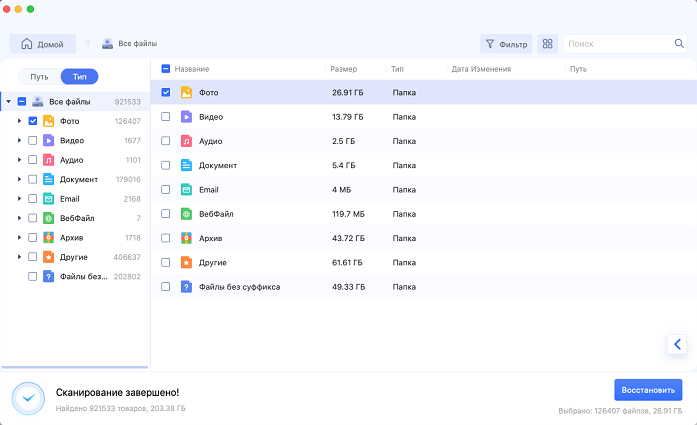Image resolution: width=697 pixels, height=425 pixels.
Task: Click the Фото folder icon in file list
Action: pos(186,92)
